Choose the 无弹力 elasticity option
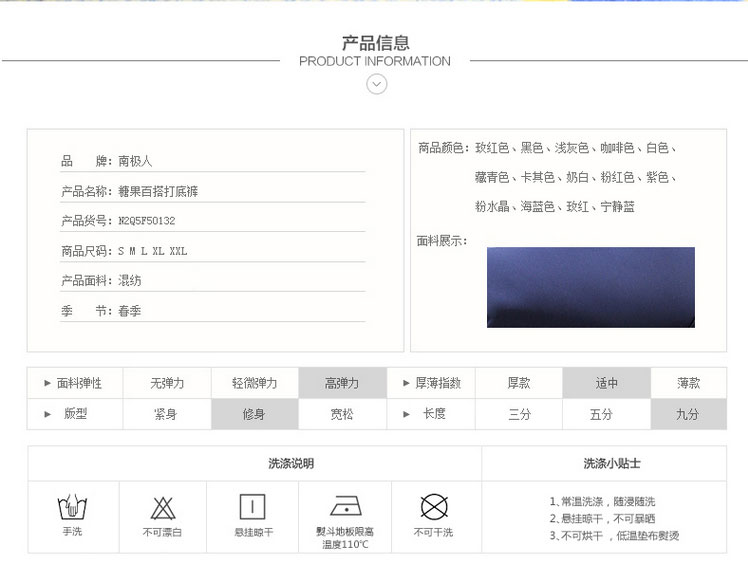748x570 pixels. [x=167, y=383]
